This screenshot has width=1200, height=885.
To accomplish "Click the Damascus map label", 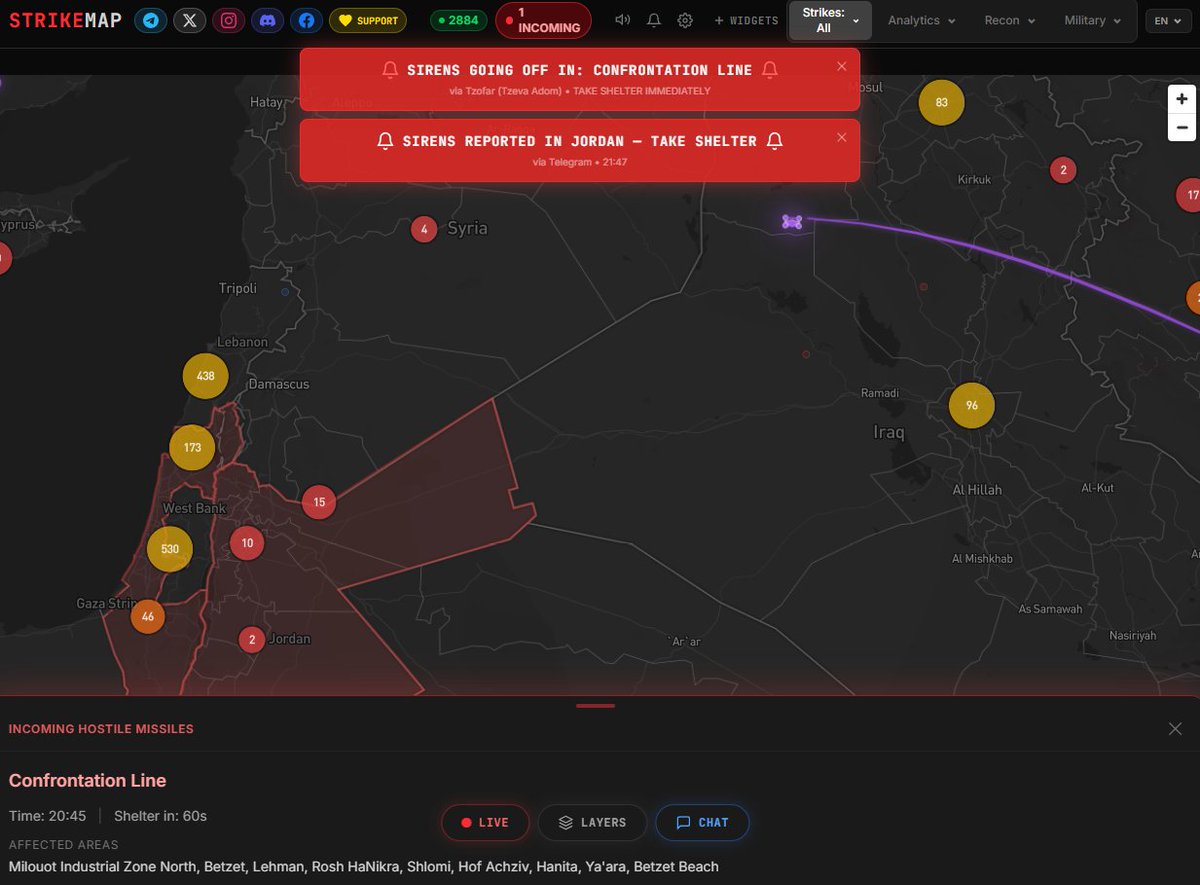I will pos(279,384).
